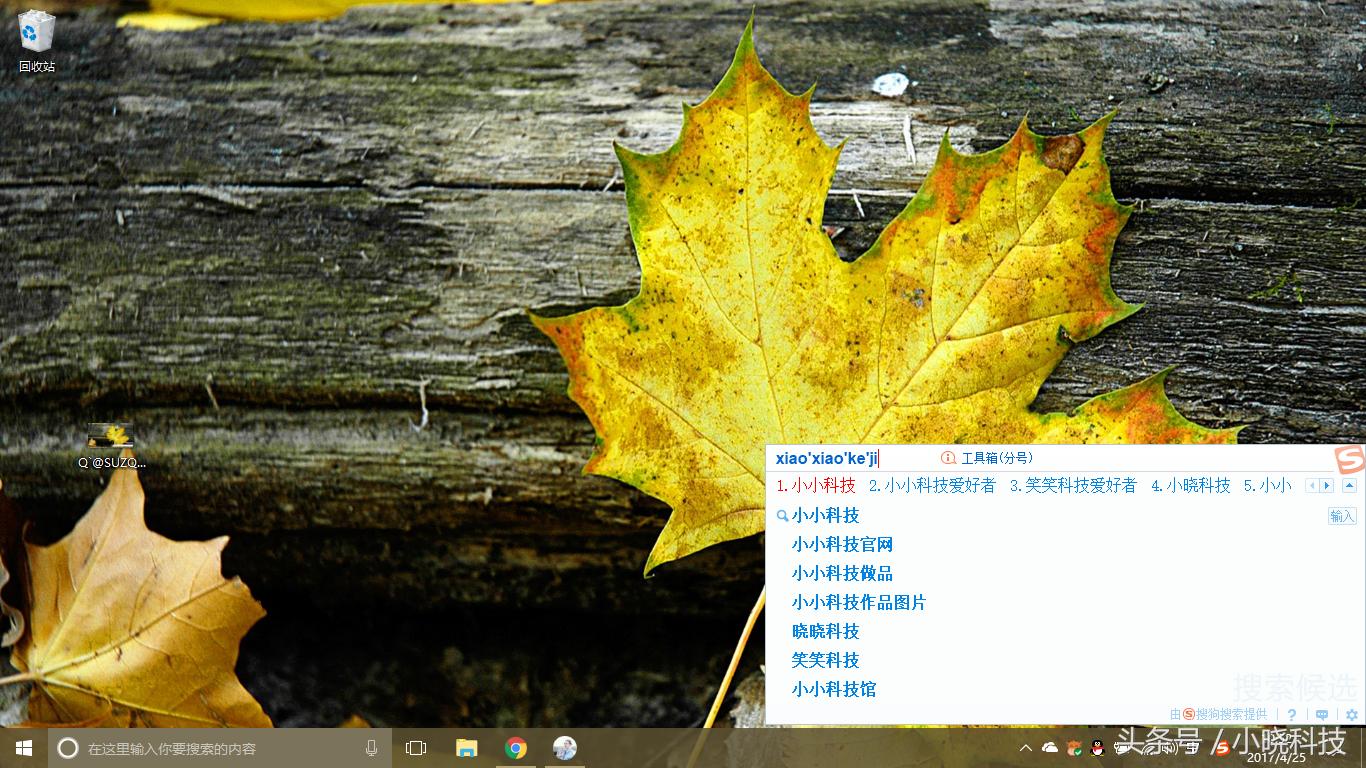This screenshot has width=1366, height=768.
Task: Select candidate 4 小晓科技
Action: pos(1190,486)
